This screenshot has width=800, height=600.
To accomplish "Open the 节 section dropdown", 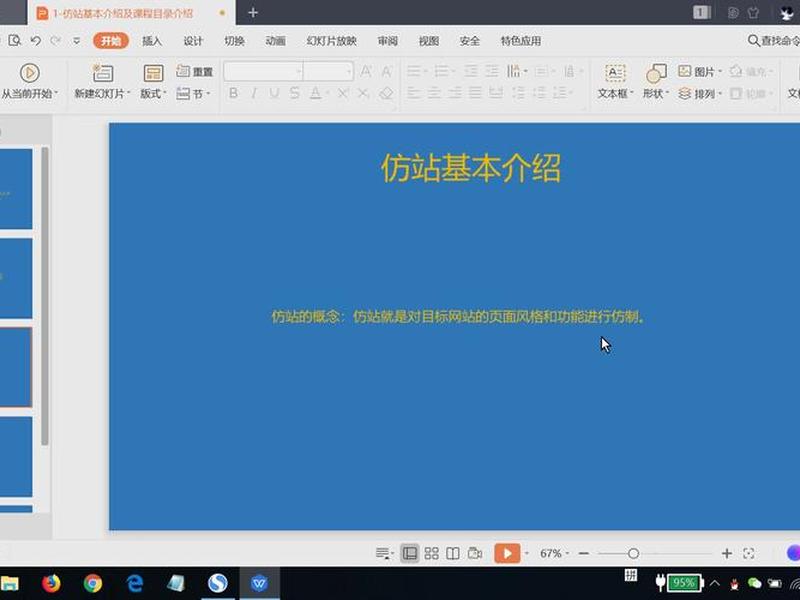I will pos(193,93).
